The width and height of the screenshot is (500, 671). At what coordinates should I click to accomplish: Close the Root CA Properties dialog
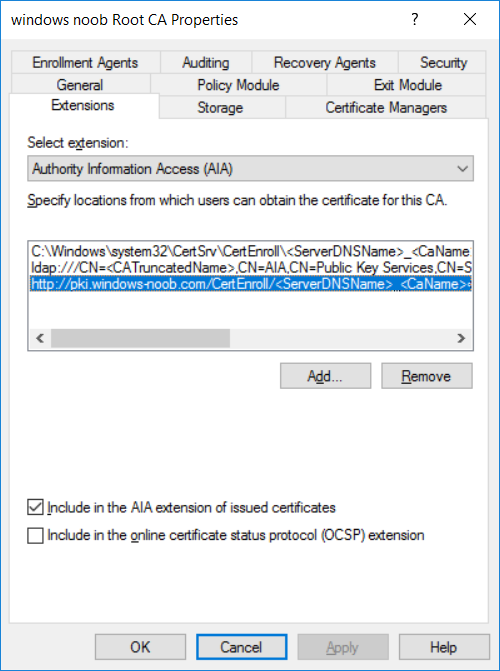470,19
